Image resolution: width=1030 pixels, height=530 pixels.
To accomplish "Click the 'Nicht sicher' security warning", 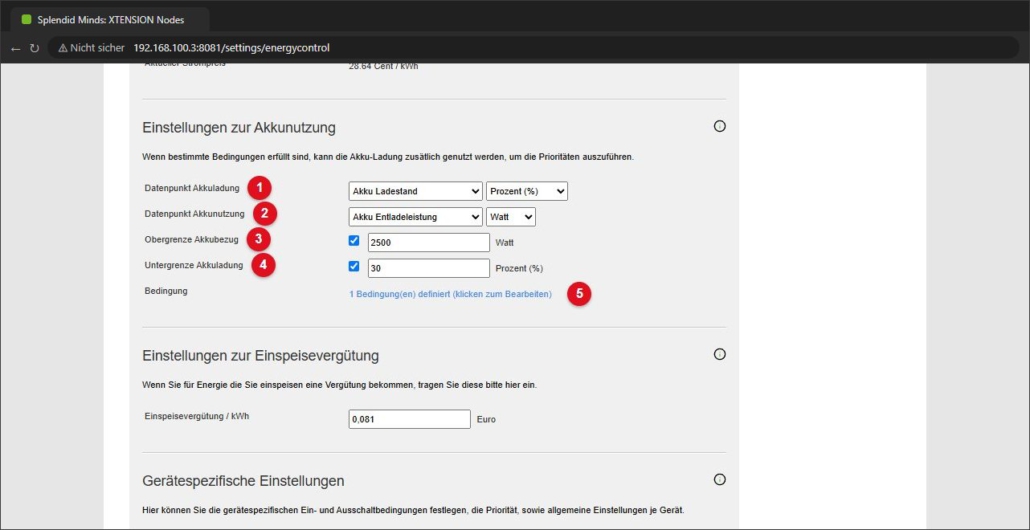I will [x=91, y=48].
